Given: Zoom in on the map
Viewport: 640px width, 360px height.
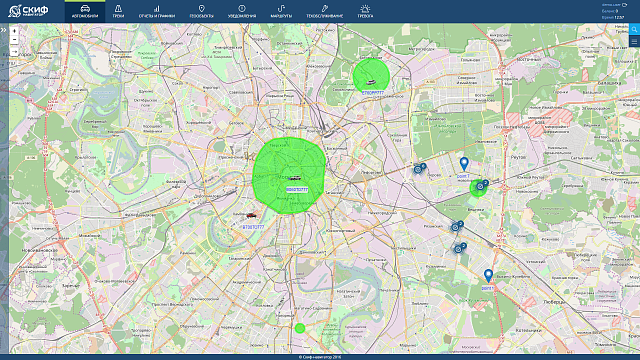Looking at the screenshot, I should [14, 31].
